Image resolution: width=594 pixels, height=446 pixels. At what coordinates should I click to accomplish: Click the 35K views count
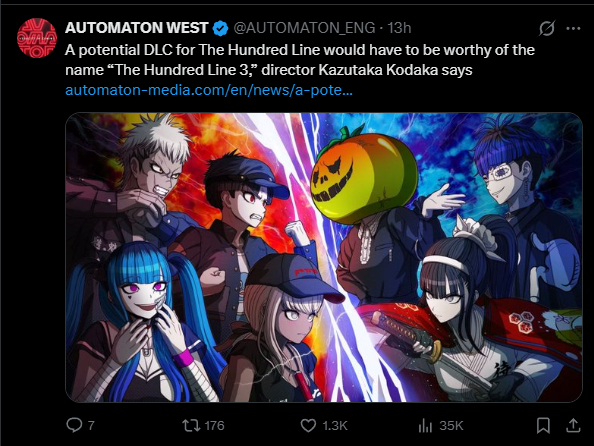tap(451, 426)
